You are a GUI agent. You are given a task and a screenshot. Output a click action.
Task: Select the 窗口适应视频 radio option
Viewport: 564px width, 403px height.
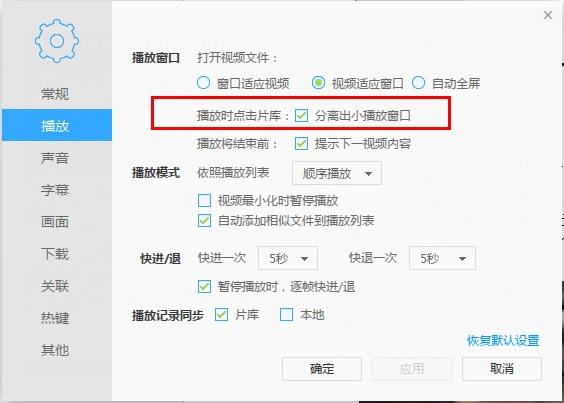203,83
